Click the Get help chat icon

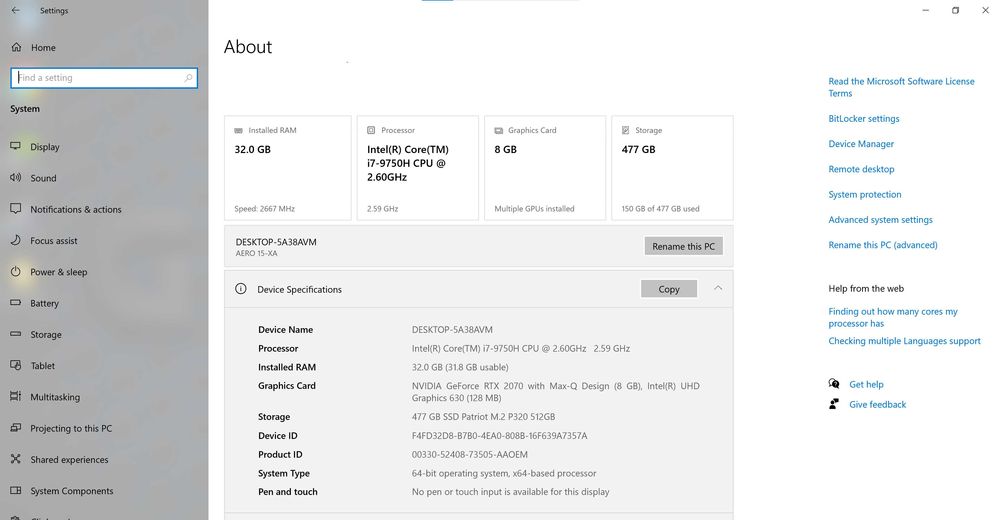click(x=834, y=383)
